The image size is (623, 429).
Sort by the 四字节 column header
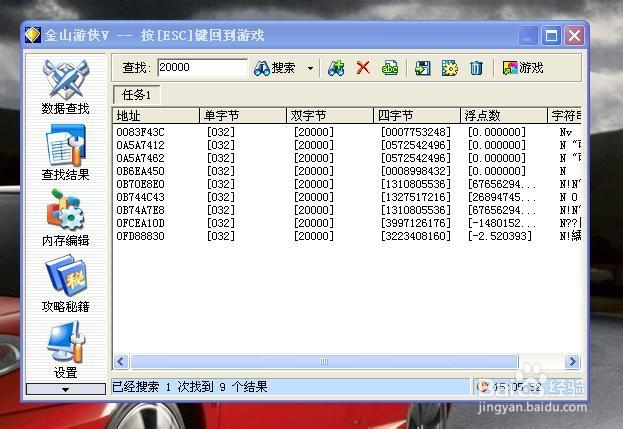pos(417,116)
